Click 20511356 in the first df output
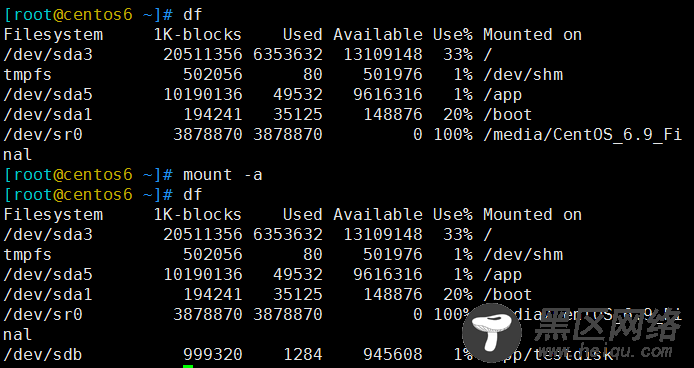Viewport: 694px width, 368px height. point(203,54)
